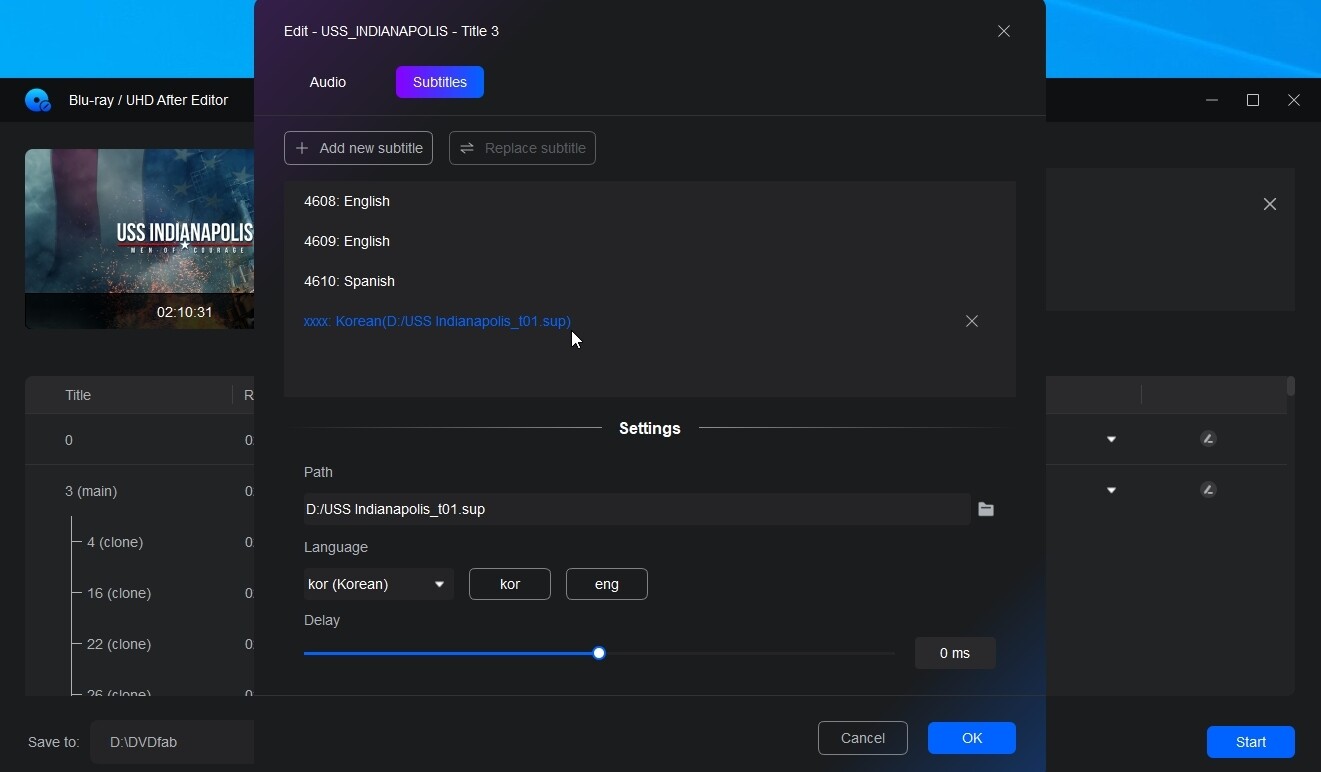
Task: Select title 22 (clone) in tree
Action: click(119, 644)
